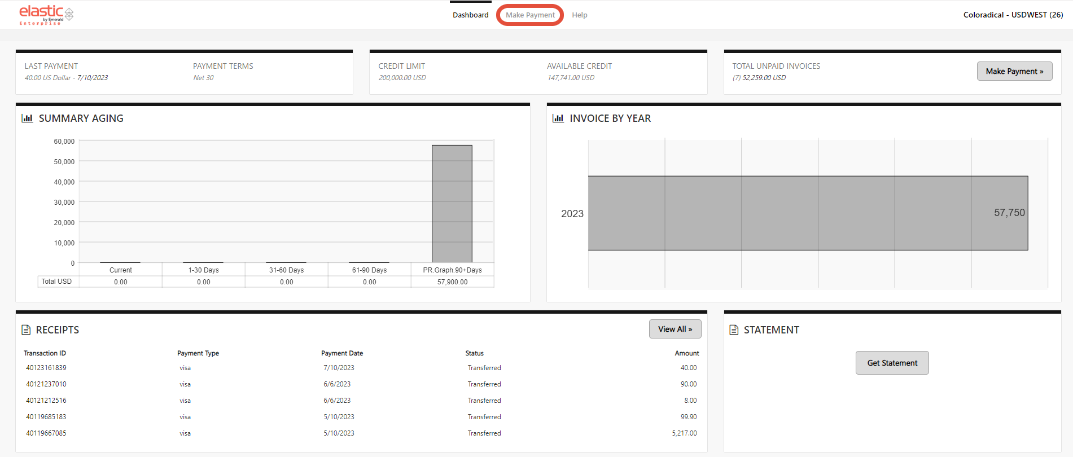View all receipts with View All button
The width and height of the screenshot is (1073, 457).
tap(675, 329)
